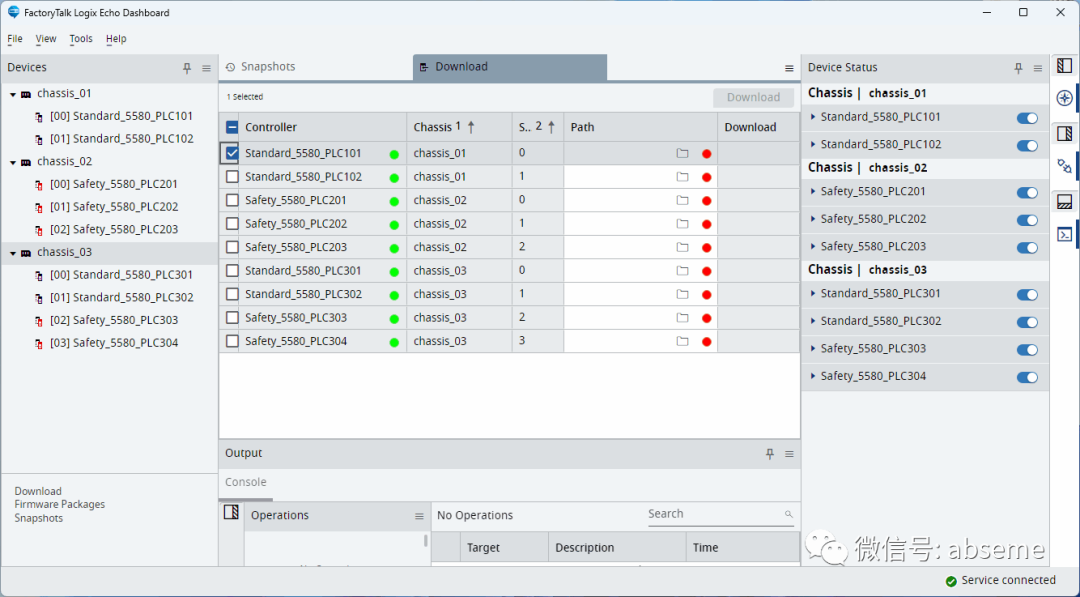Sort table by Slot column header
Image resolution: width=1080 pixels, height=597 pixels.
[538, 127]
